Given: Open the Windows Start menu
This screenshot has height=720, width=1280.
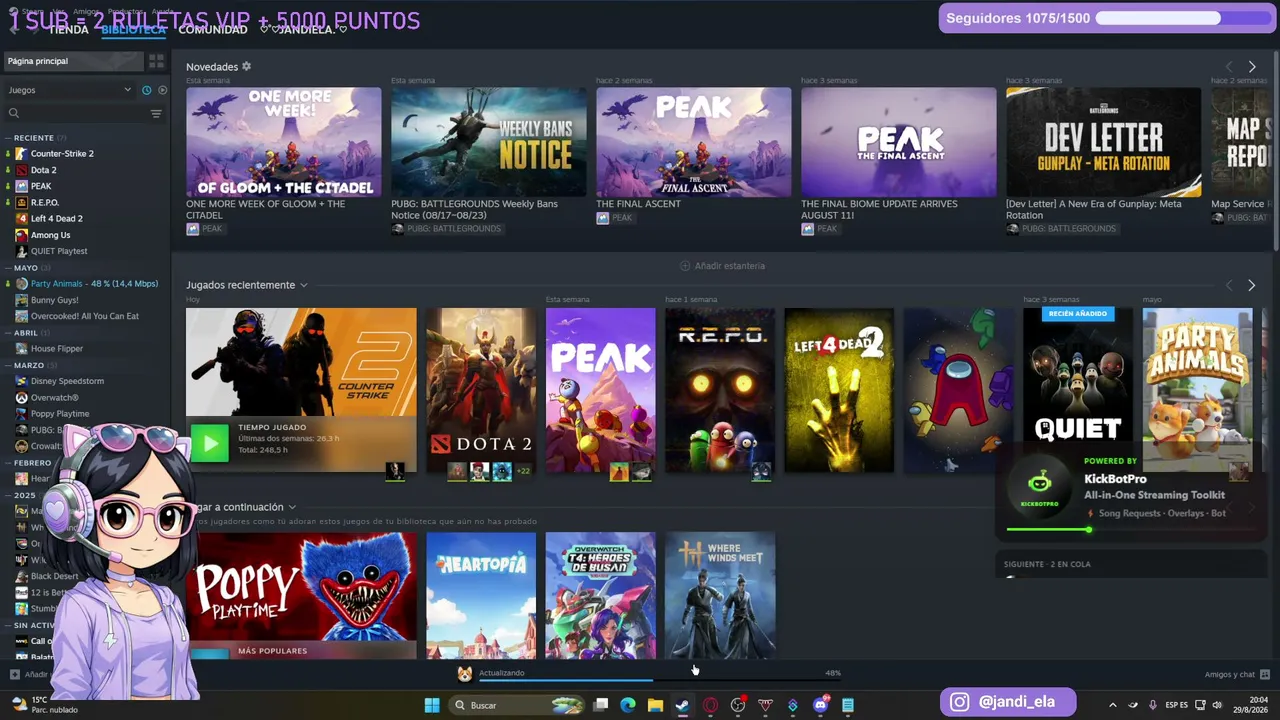Looking at the screenshot, I should coord(432,705).
